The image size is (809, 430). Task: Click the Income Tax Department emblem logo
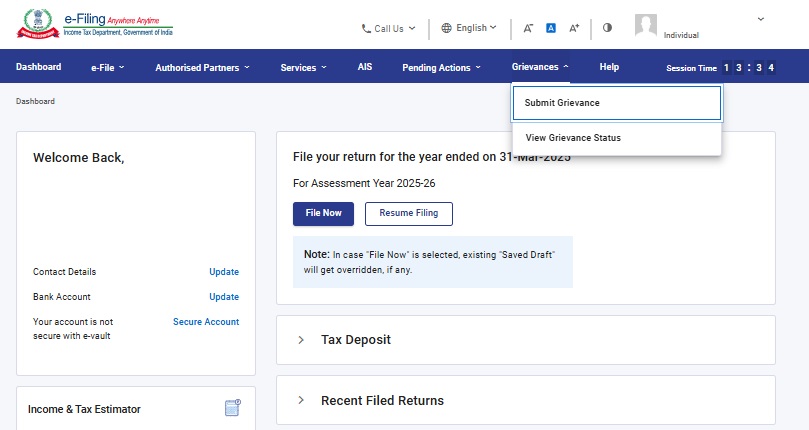(x=38, y=24)
